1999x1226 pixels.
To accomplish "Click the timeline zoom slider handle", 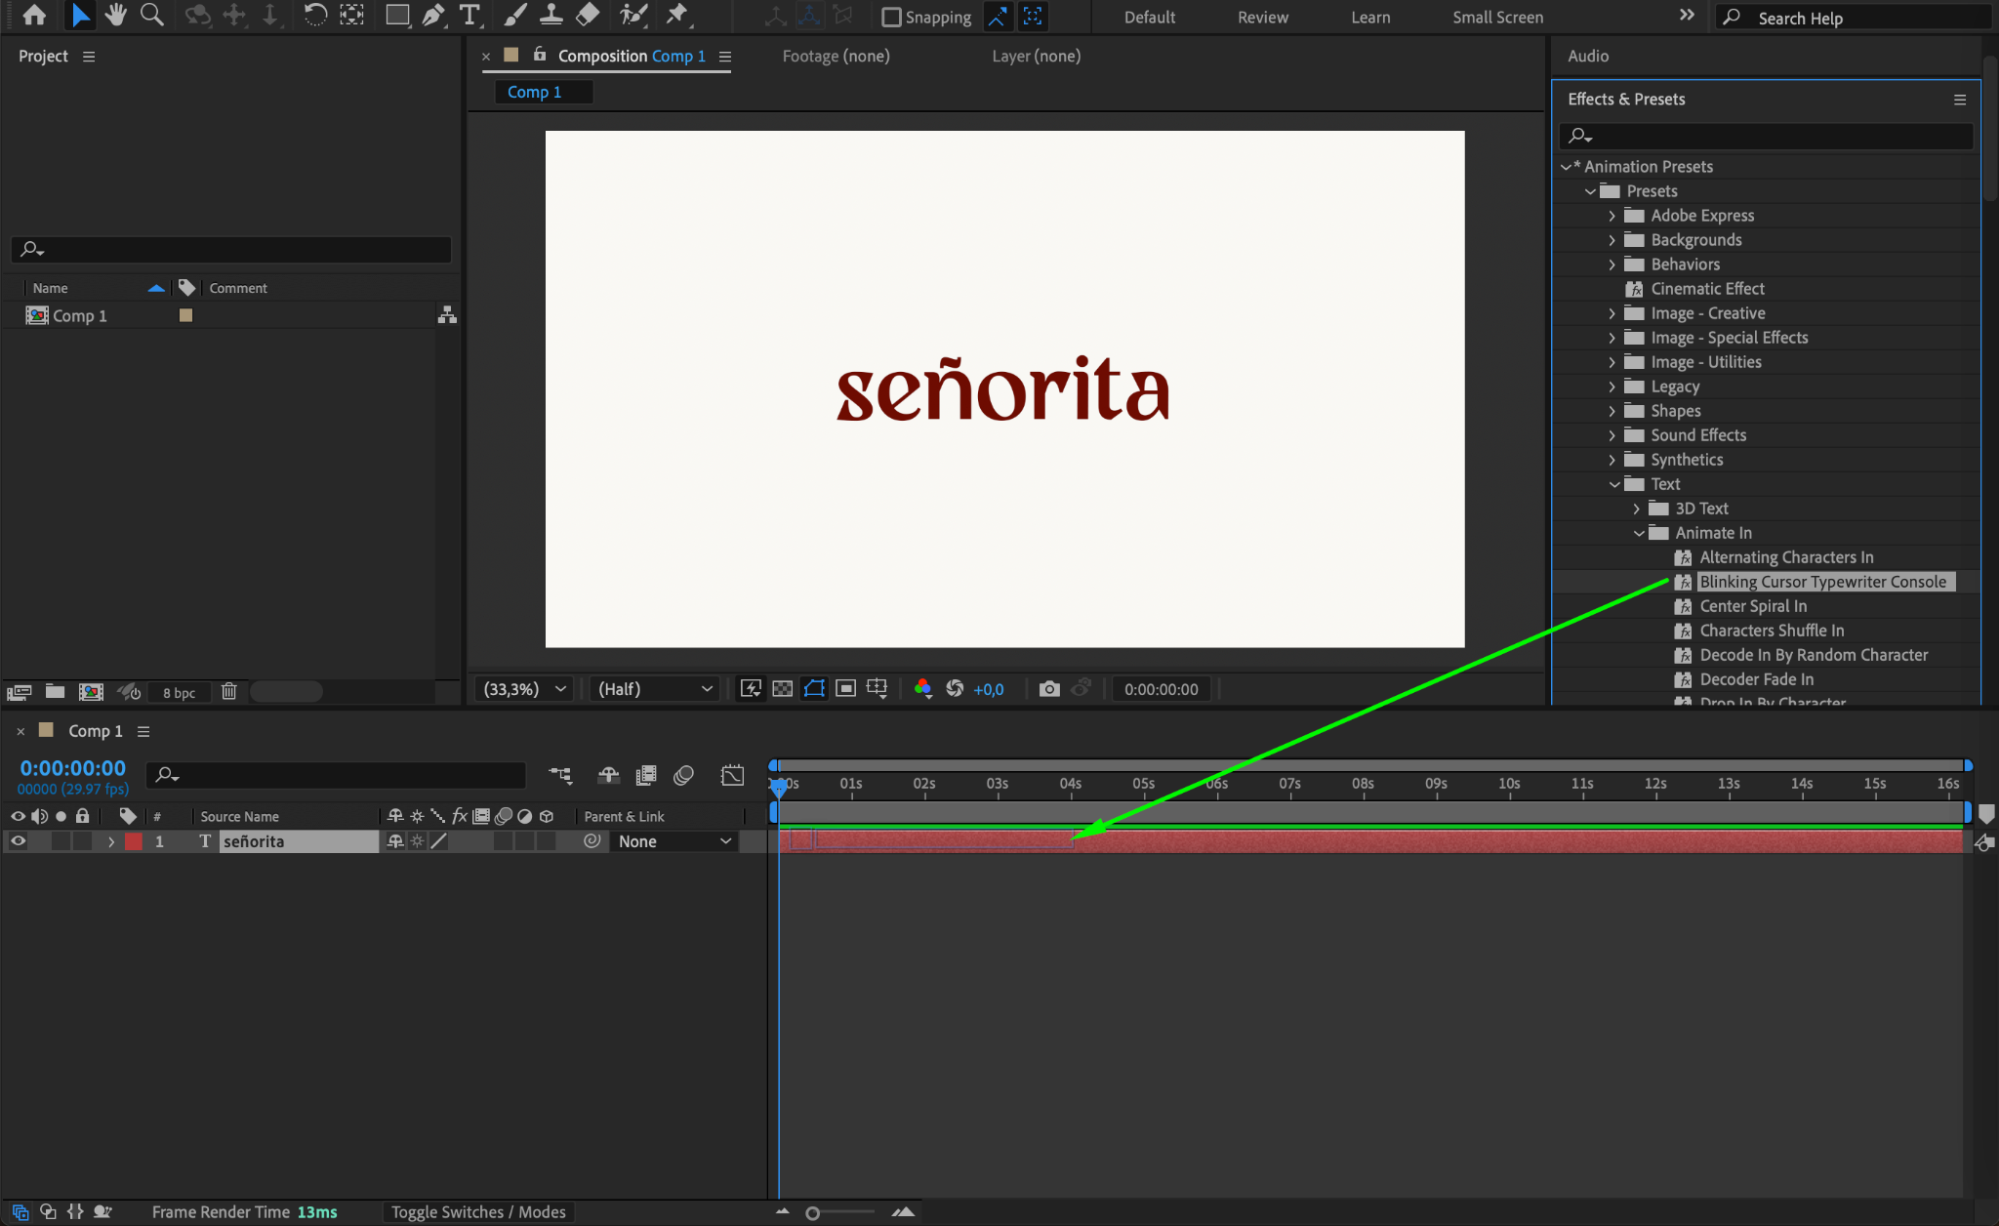I will coord(812,1213).
